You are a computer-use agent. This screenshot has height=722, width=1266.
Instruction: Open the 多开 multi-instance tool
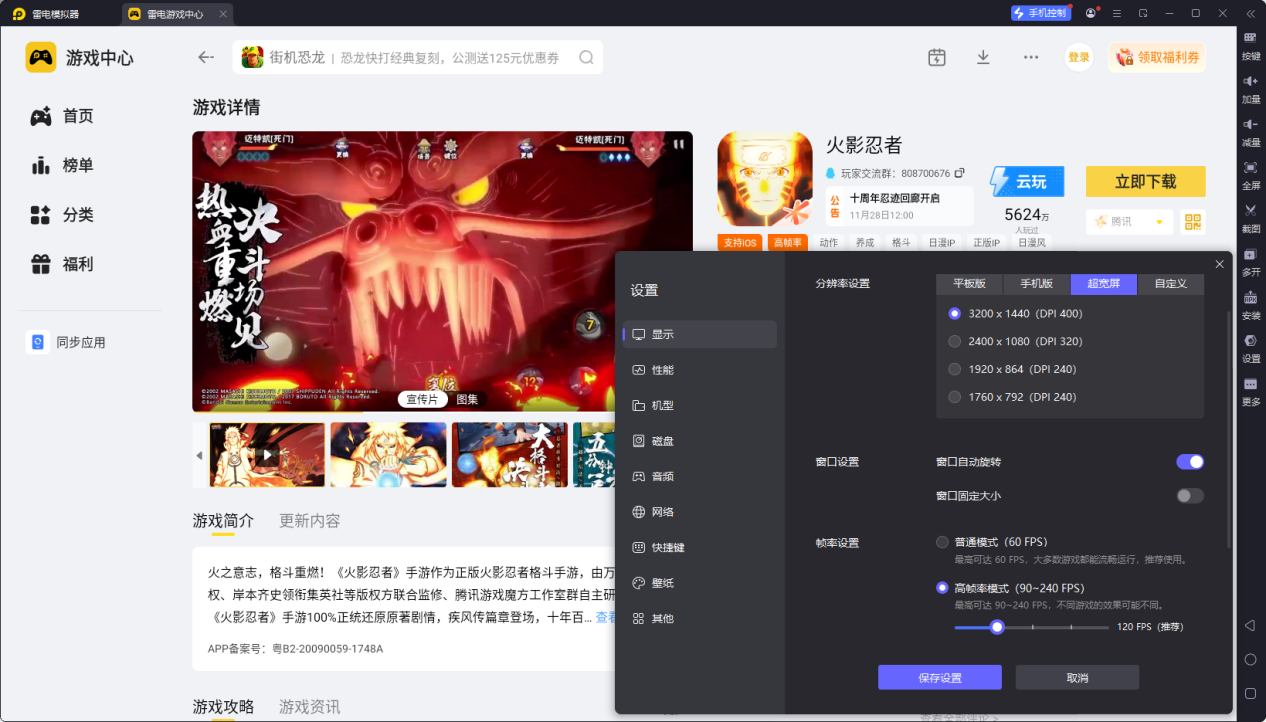pos(1252,266)
